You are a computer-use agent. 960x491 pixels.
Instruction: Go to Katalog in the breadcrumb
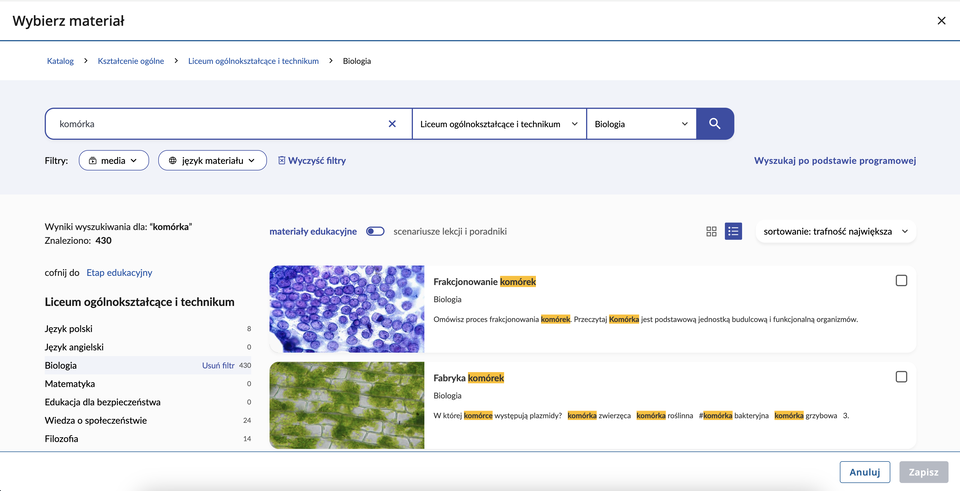(x=60, y=61)
